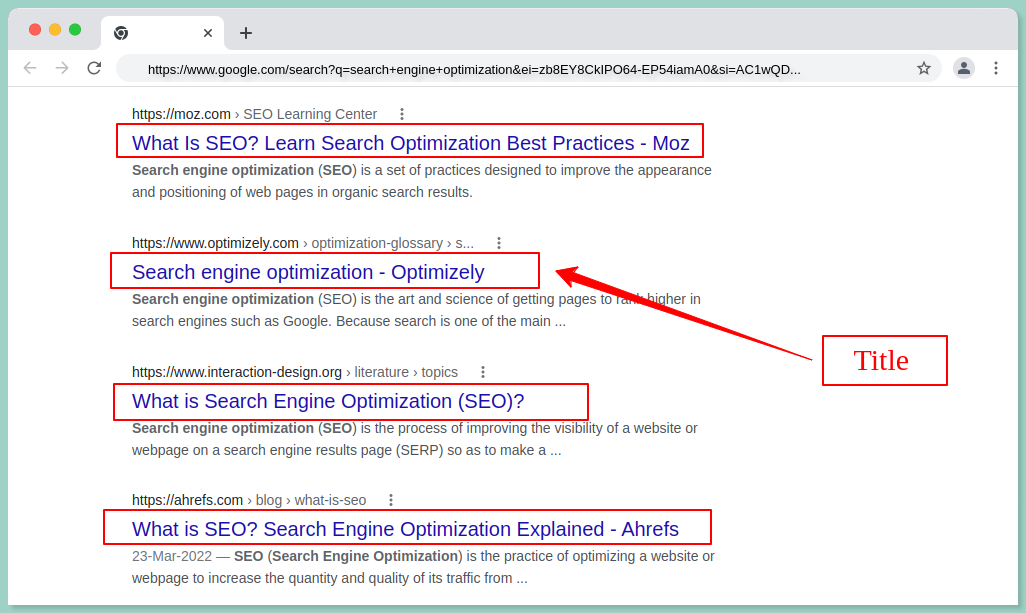The height and width of the screenshot is (613, 1026).
Task: Open three-dot menu beside ahrefs.com result
Action: 391,500
